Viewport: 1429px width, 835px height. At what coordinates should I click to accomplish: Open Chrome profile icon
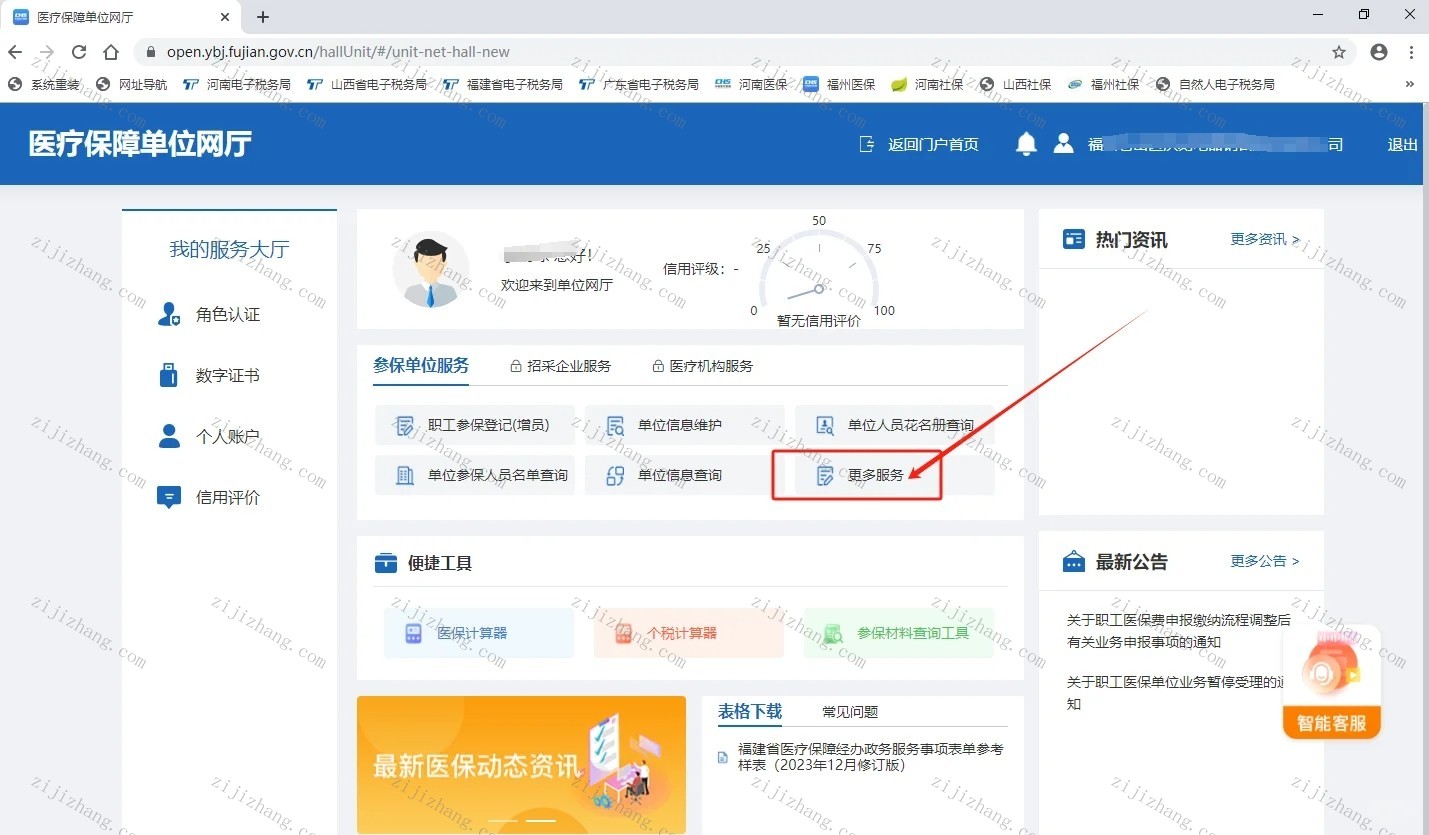pos(1379,52)
